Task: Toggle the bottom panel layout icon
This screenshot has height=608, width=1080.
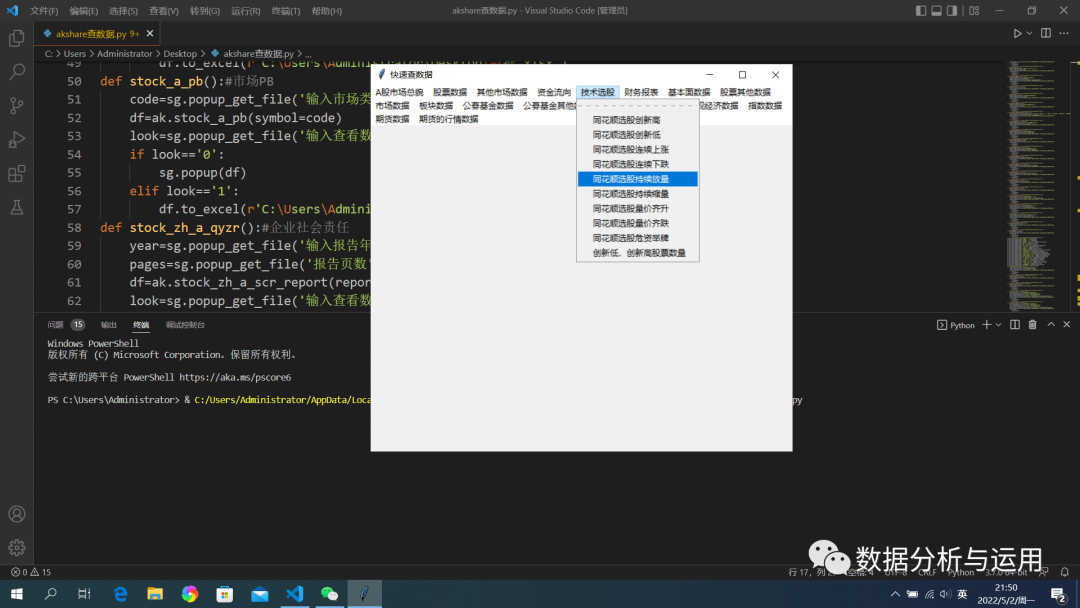Action: (x=937, y=10)
